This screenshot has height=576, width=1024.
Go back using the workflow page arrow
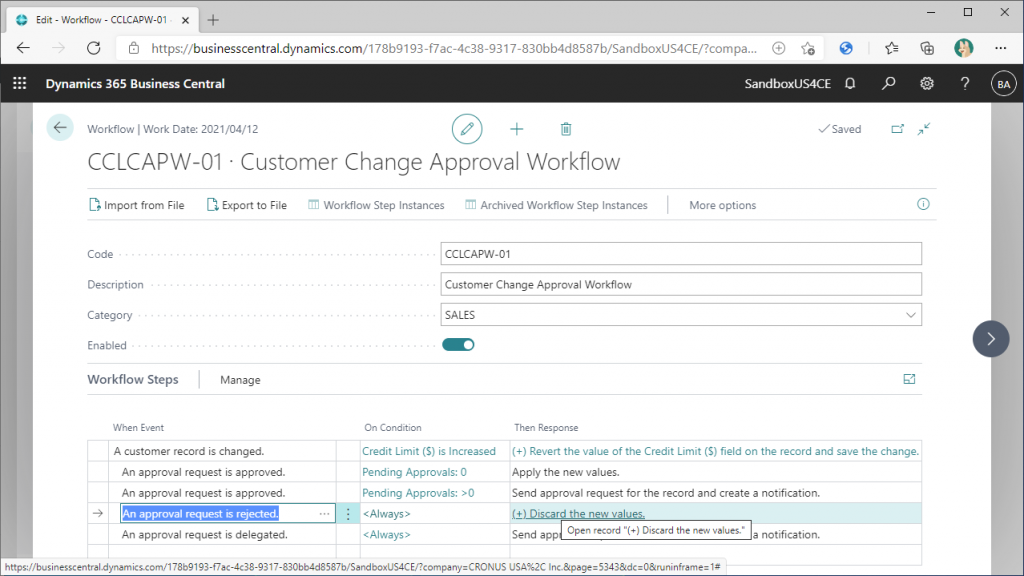pyautogui.click(x=60, y=128)
